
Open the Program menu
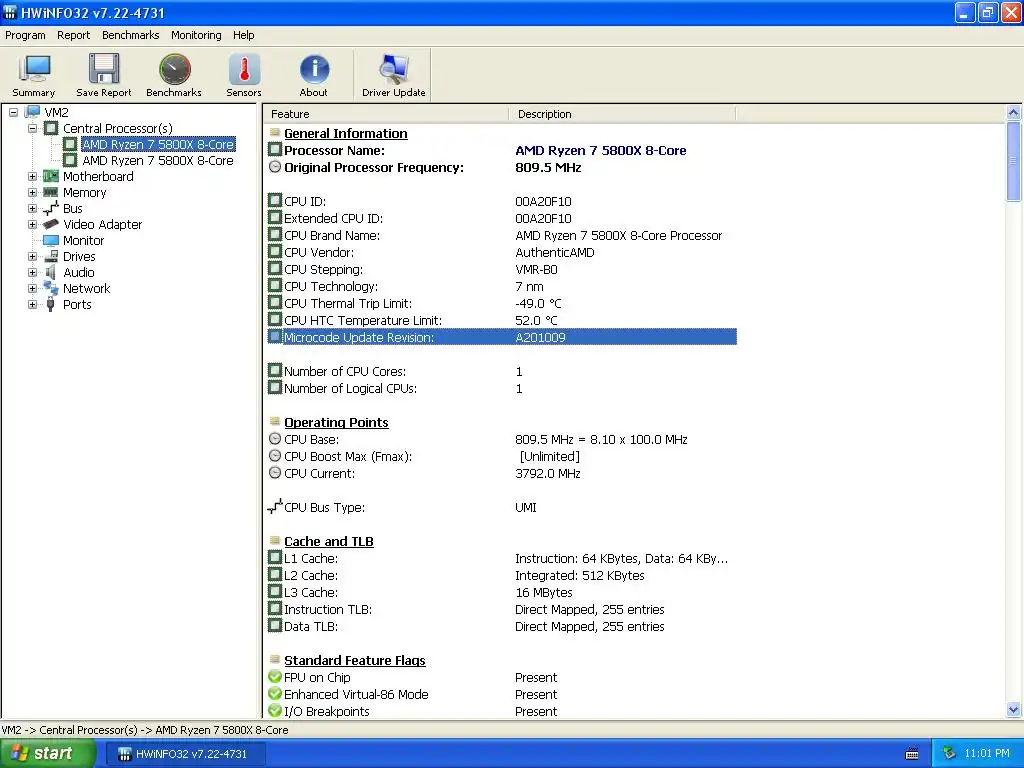click(x=25, y=35)
